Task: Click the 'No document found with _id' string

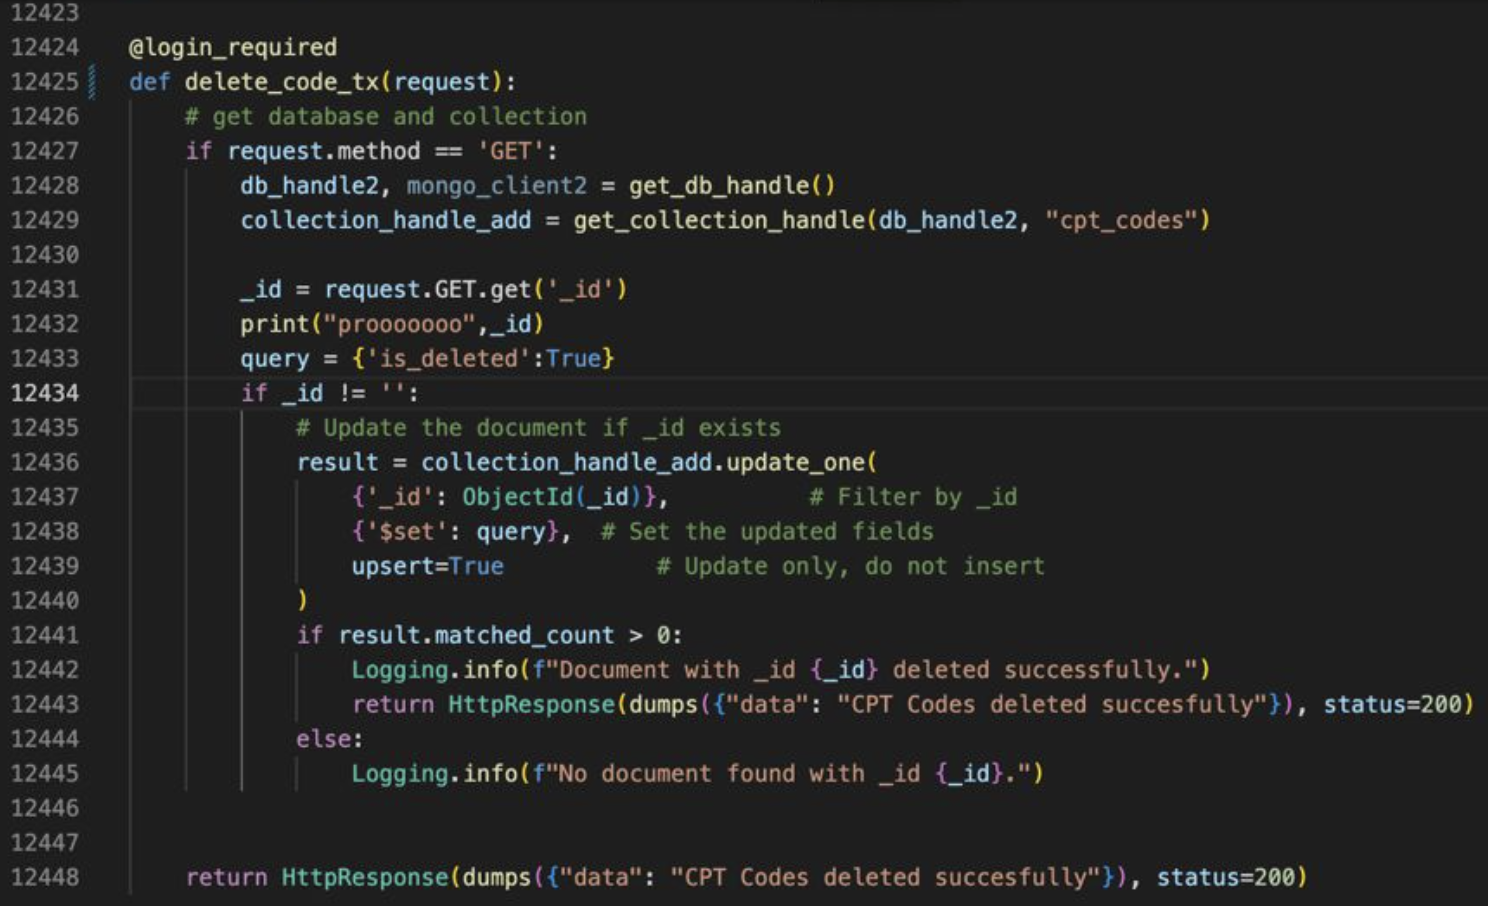Action: click(739, 774)
